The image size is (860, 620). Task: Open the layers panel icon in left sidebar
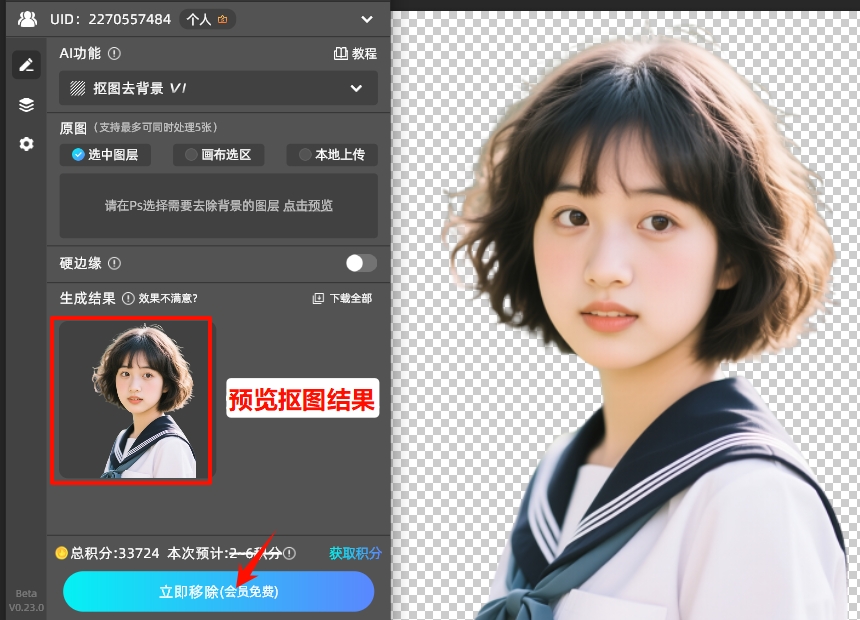click(x=26, y=104)
